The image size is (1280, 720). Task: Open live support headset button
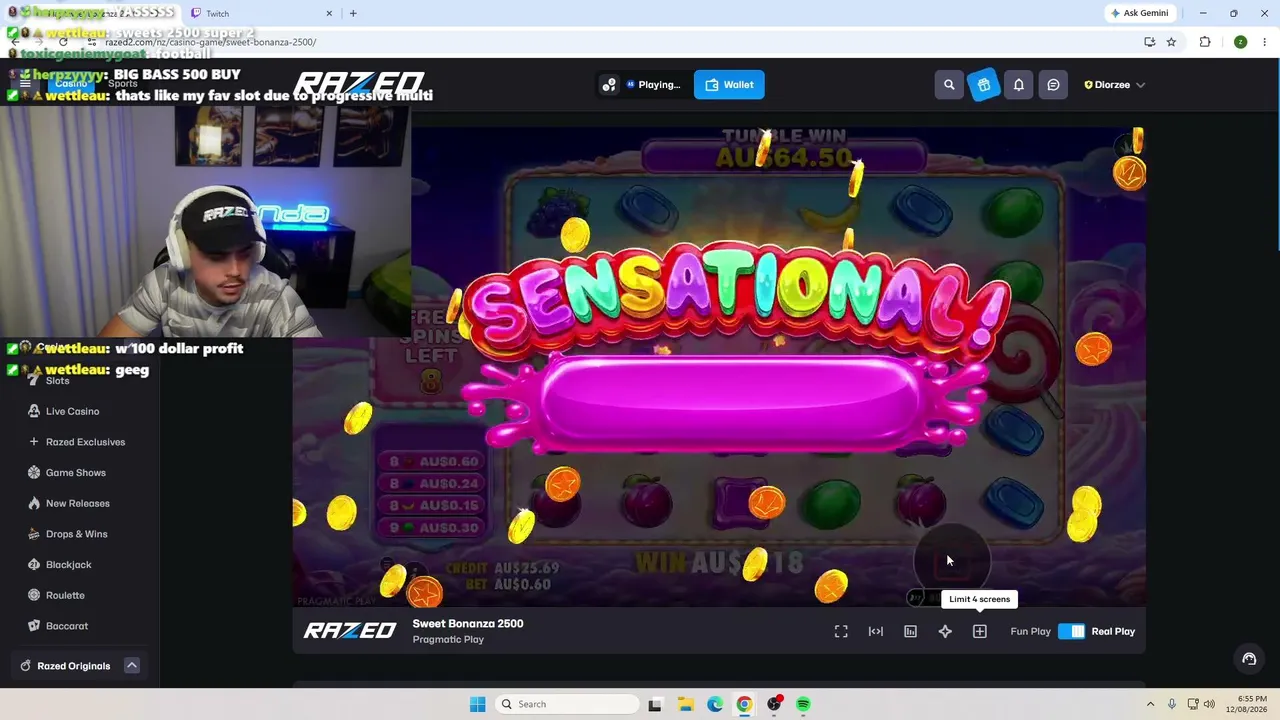(1249, 658)
